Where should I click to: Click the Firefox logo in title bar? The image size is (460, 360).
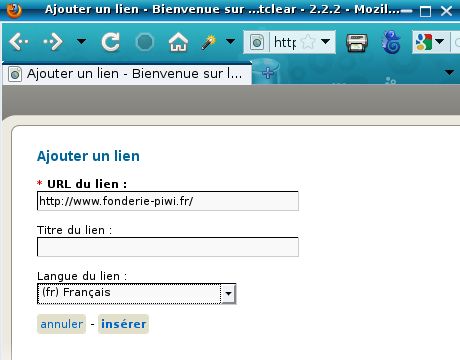tap(14, 10)
